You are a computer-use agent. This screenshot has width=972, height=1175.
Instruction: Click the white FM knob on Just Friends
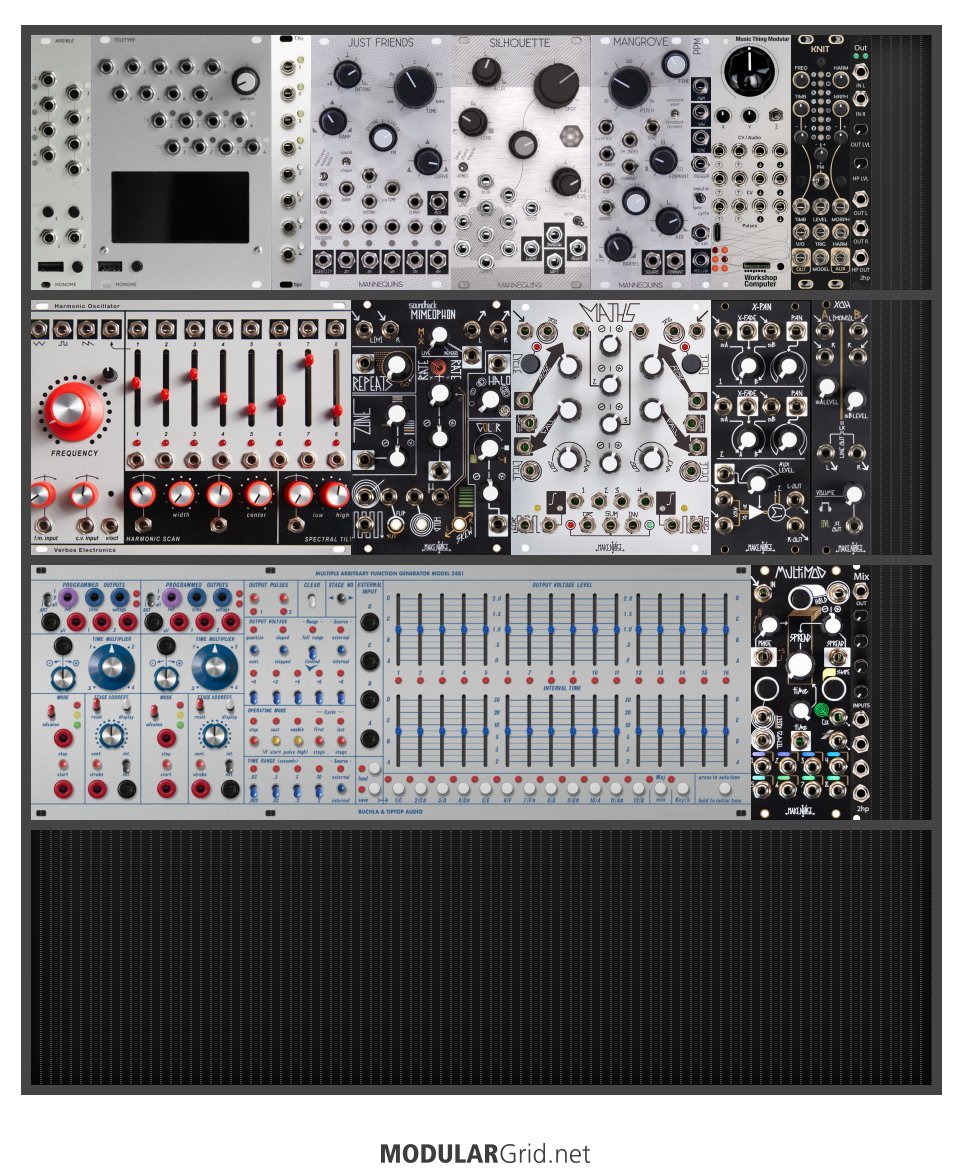point(383,137)
